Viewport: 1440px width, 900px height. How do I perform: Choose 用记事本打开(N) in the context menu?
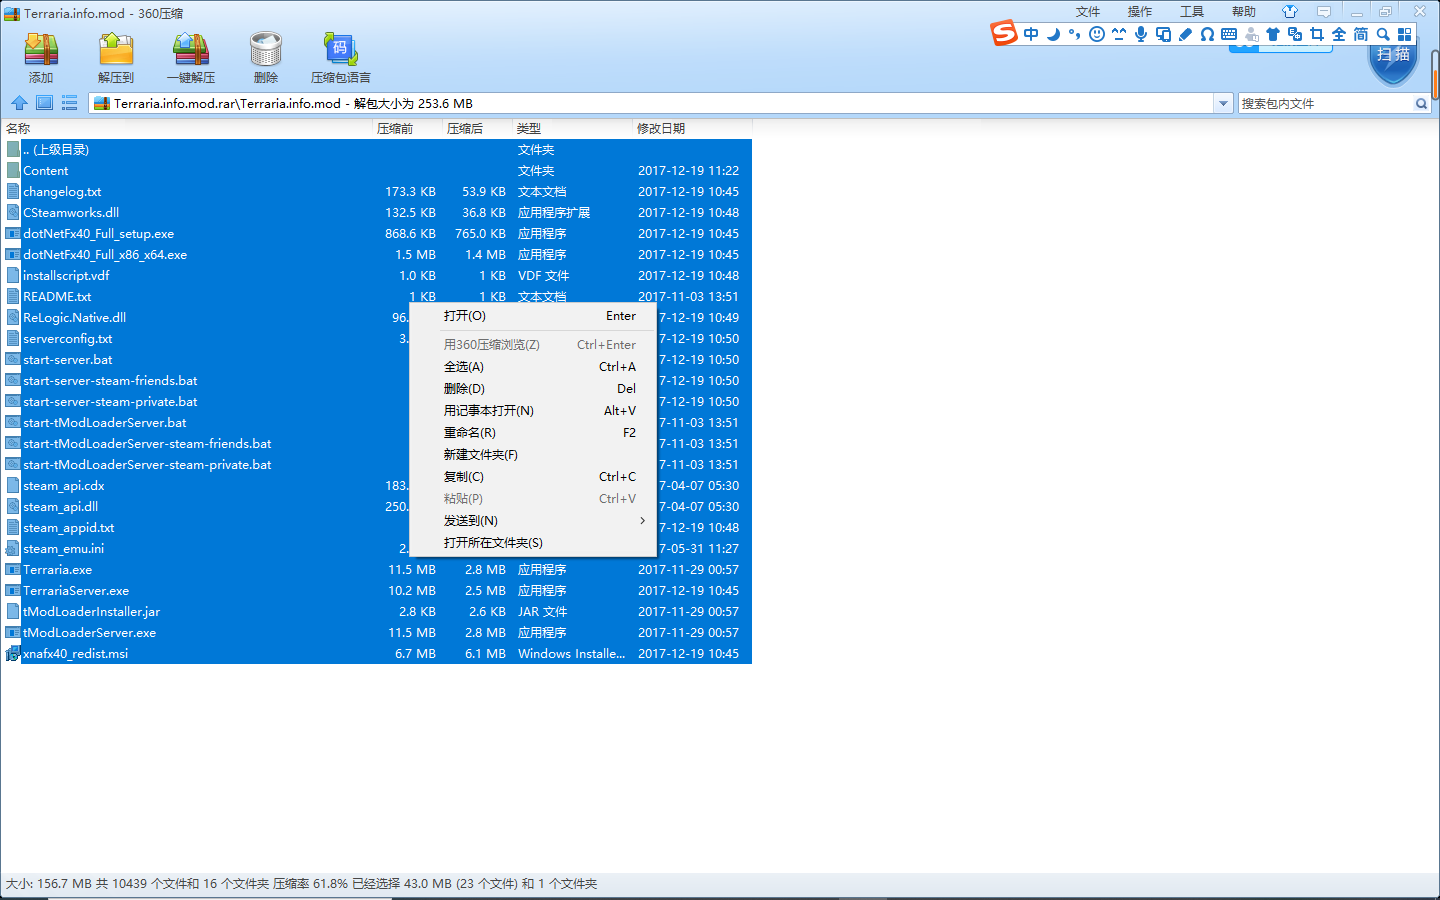tap(533, 411)
